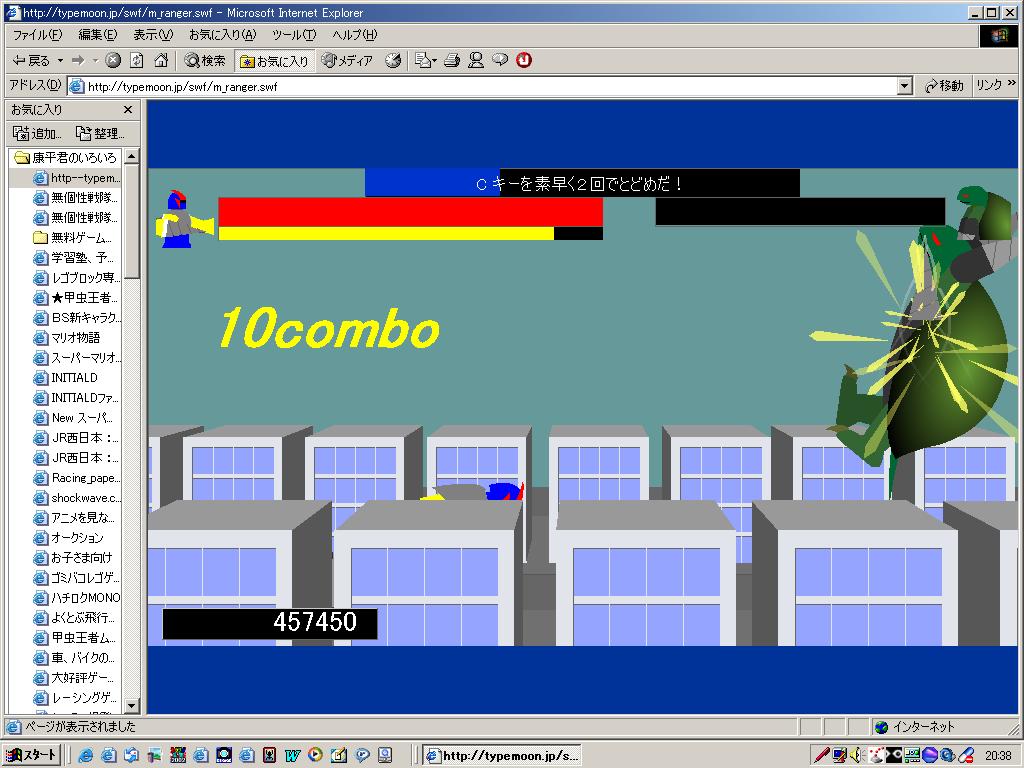Open the 表示(V) menu
Viewport: 1024px width, 768px height.
pos(153,35)
